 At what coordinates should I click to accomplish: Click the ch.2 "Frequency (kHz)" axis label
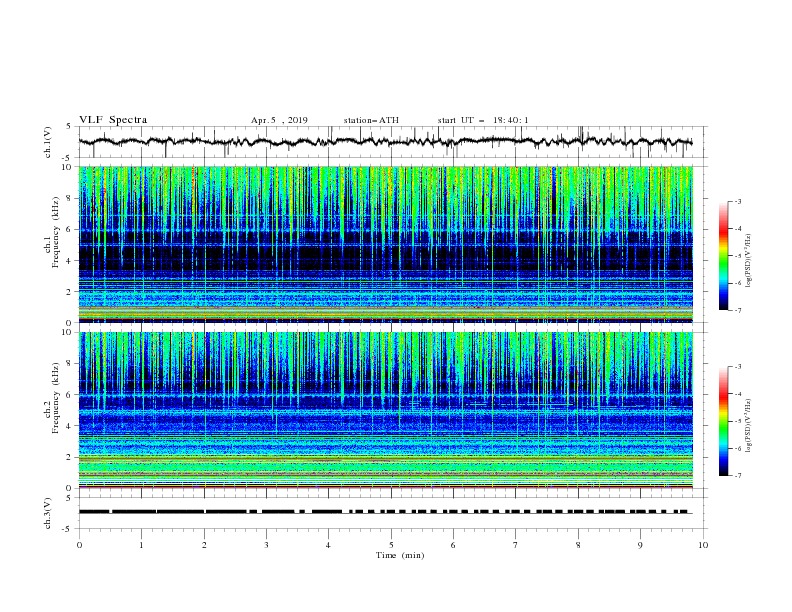(x=56, y=398)
